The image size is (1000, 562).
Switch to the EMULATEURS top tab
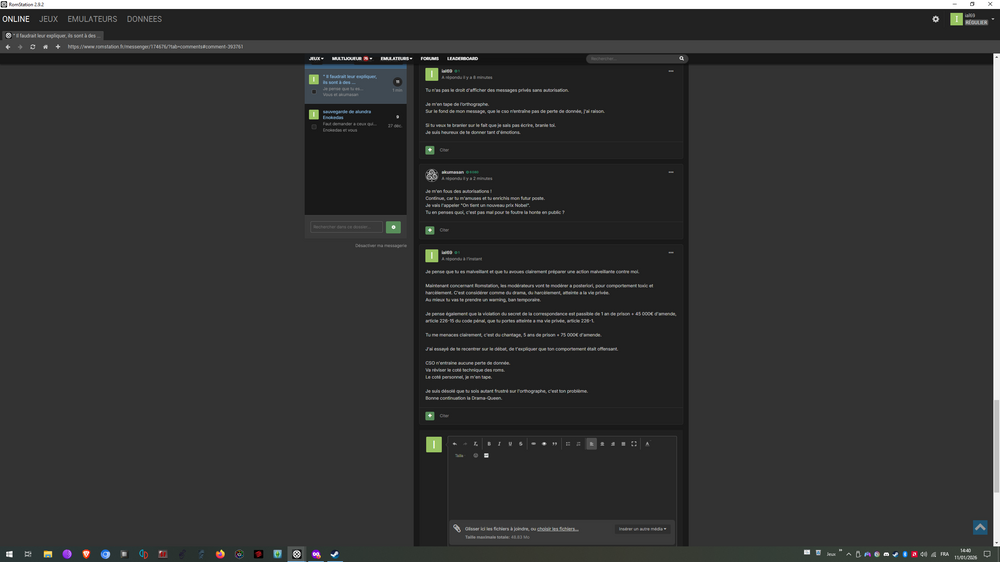92,19
